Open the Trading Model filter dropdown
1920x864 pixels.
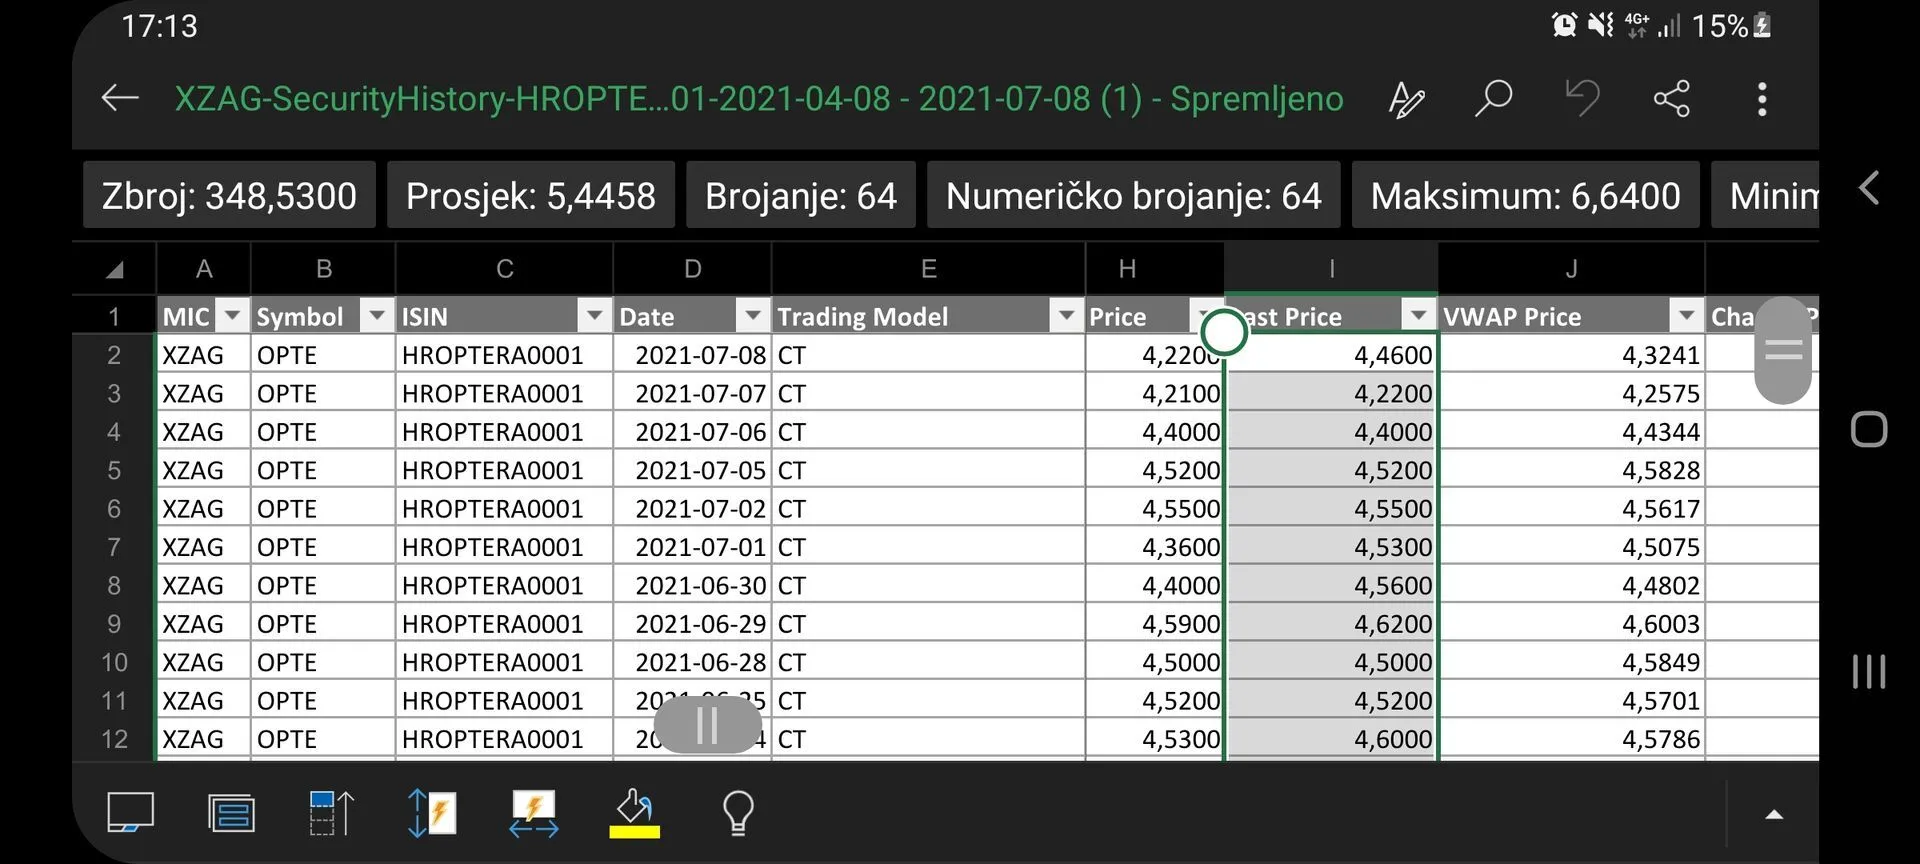pos(1067,316)
